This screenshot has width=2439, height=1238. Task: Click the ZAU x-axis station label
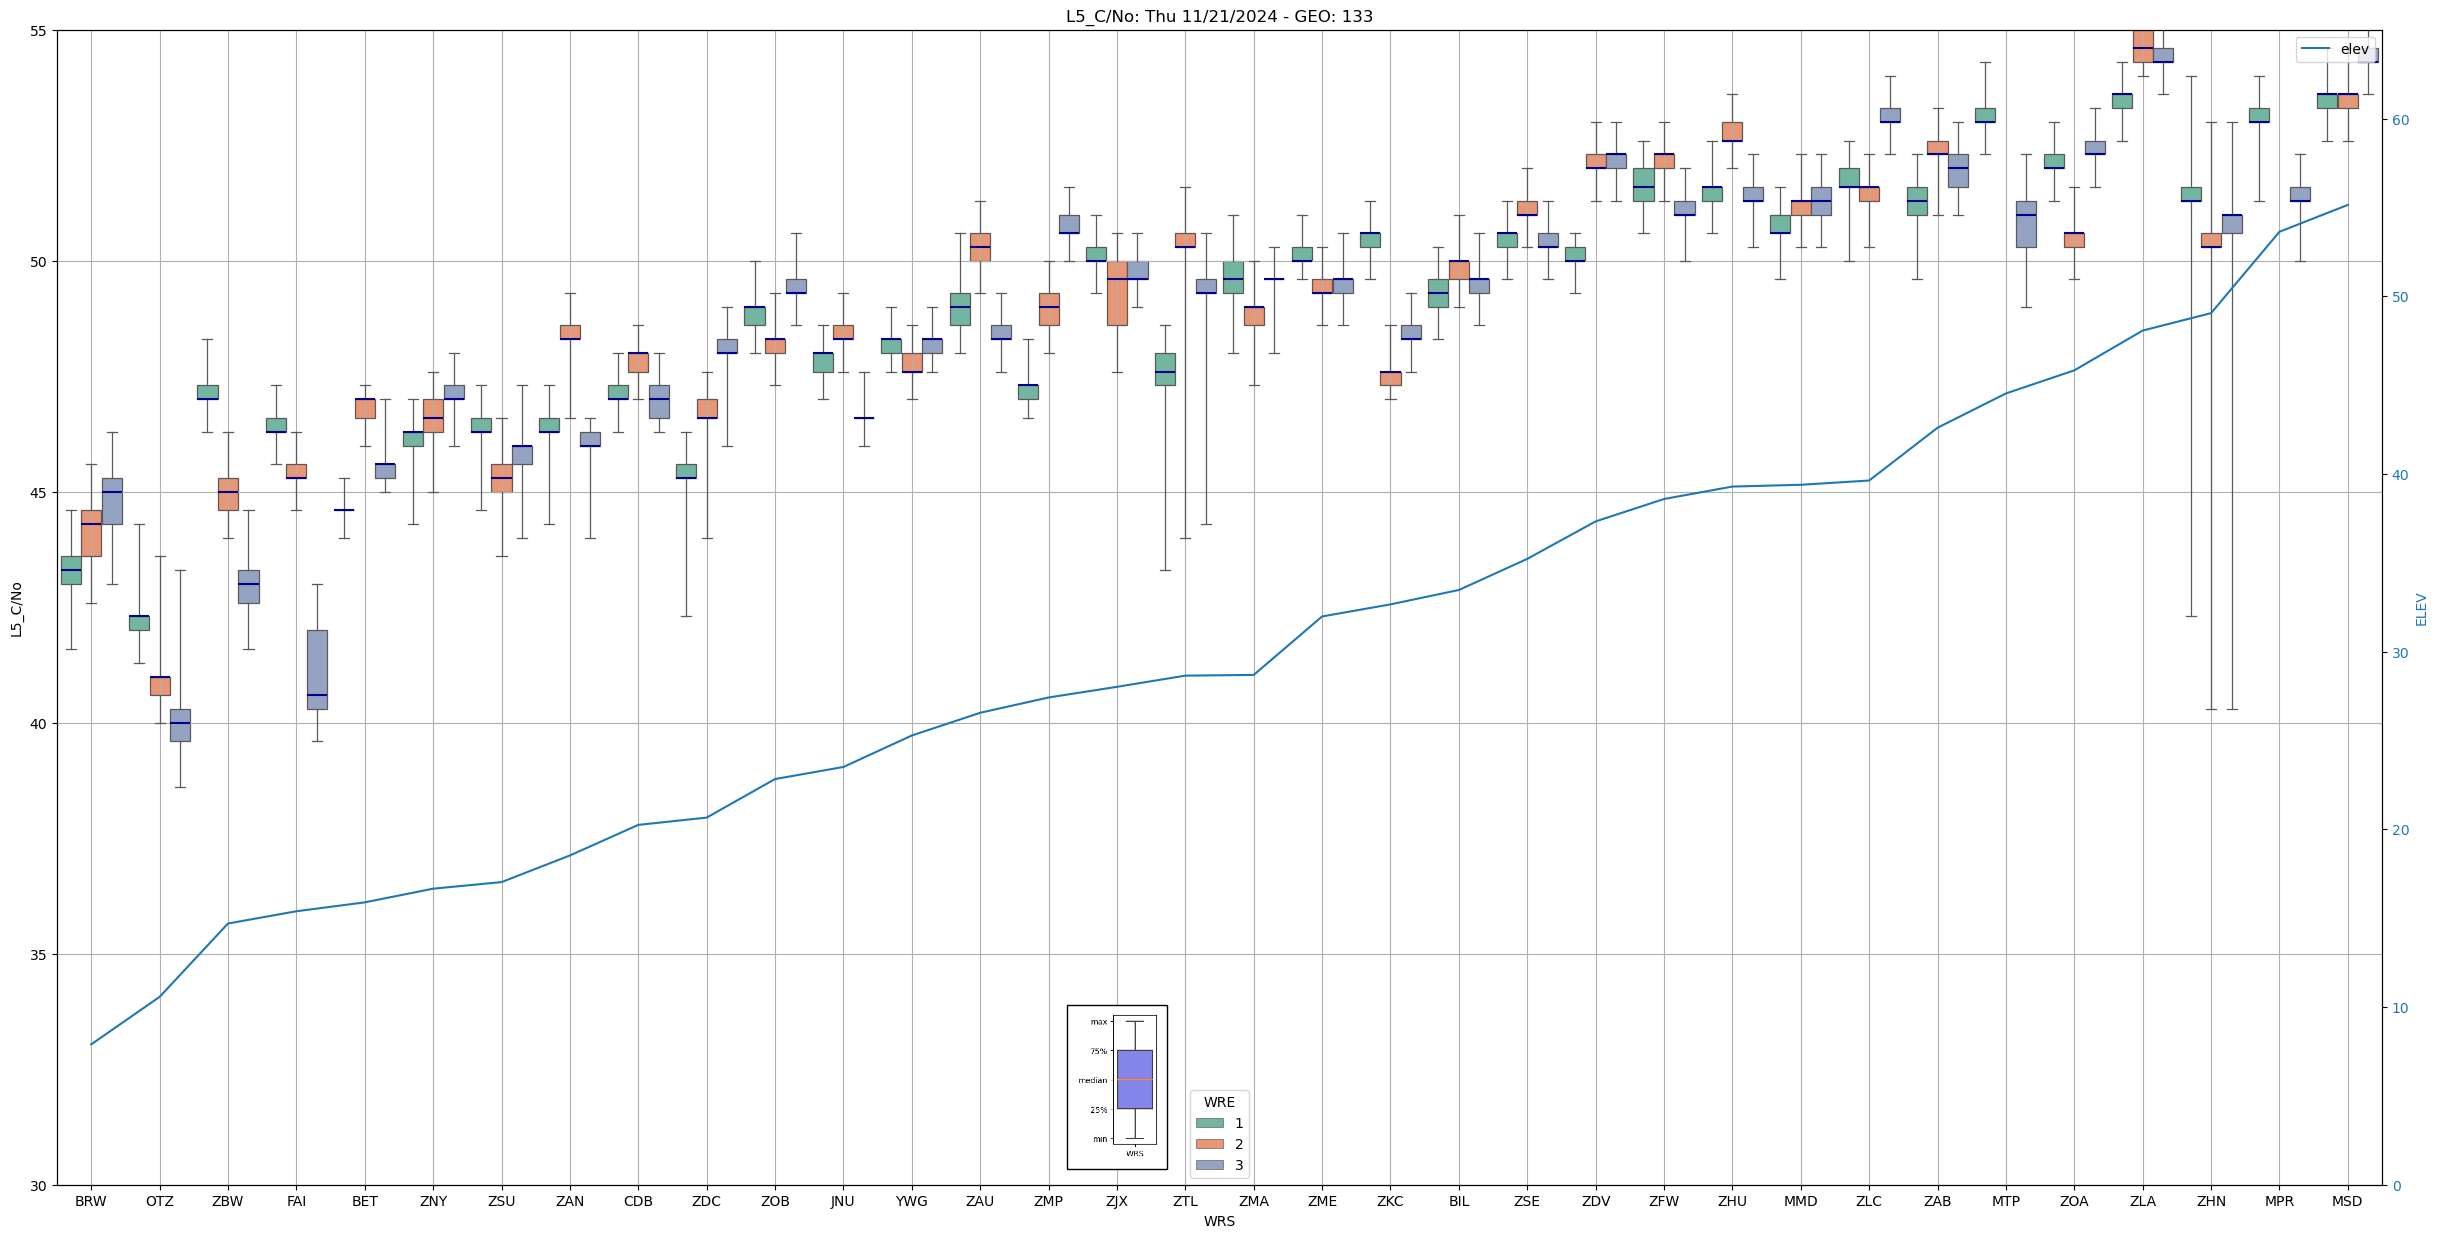[980, 1201]
